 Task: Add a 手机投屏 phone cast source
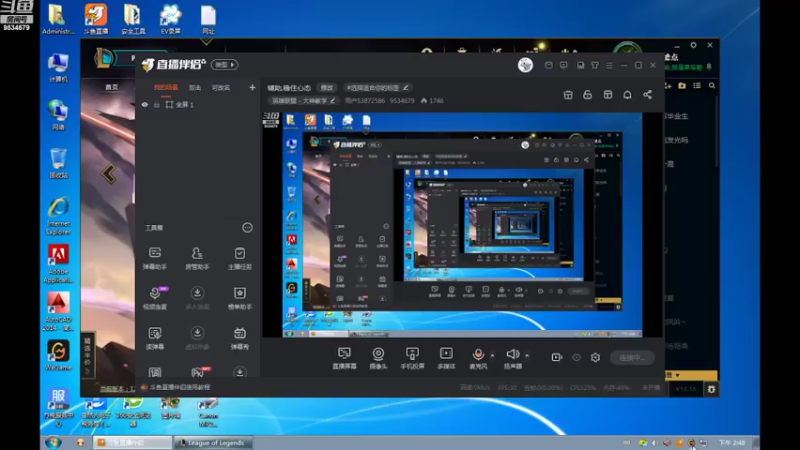tap(412, 358)
